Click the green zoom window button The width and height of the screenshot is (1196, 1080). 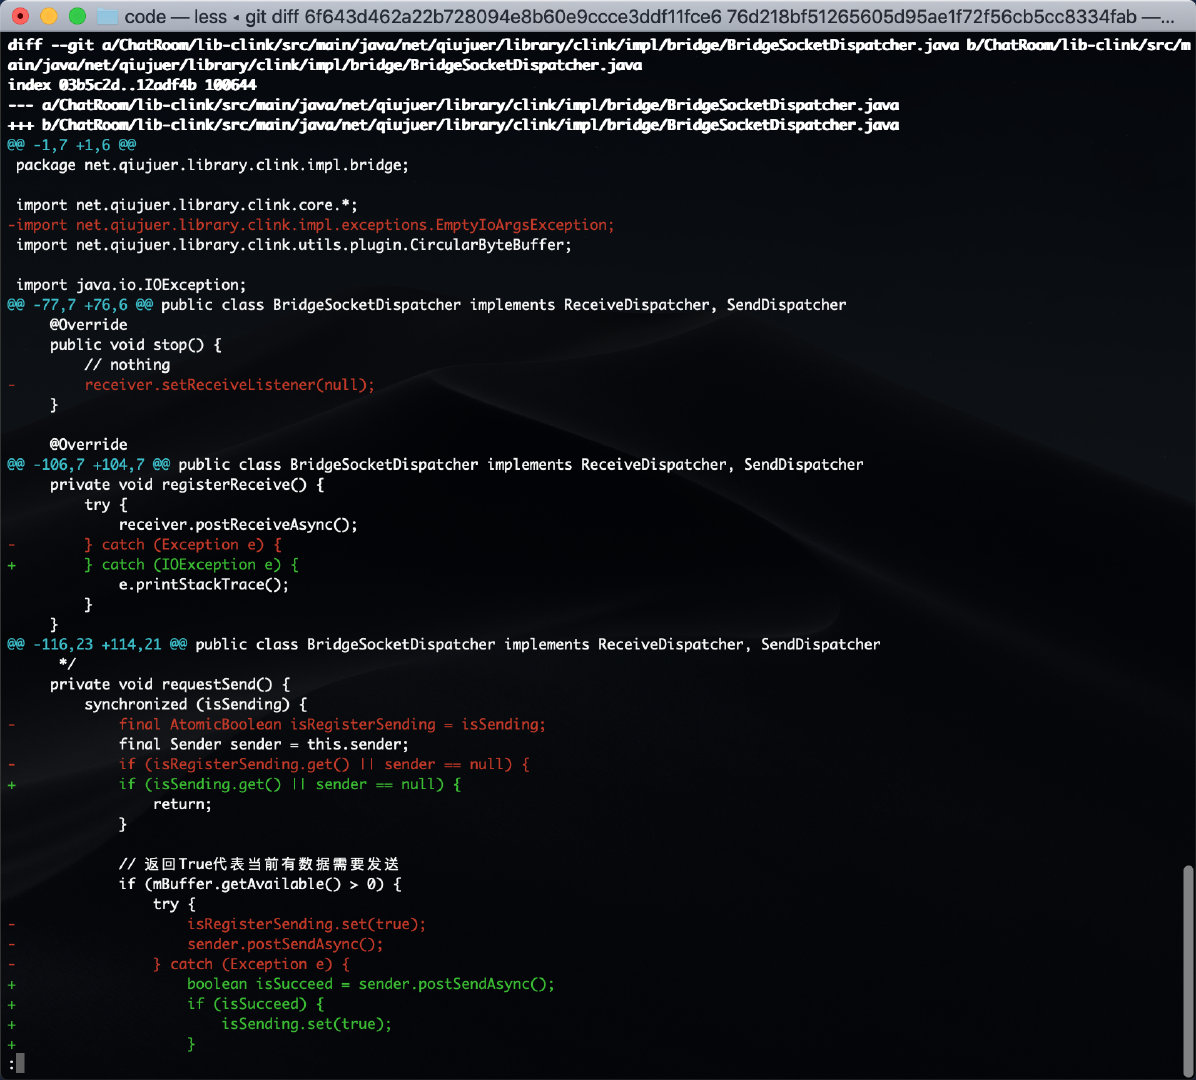pos(77,16)
